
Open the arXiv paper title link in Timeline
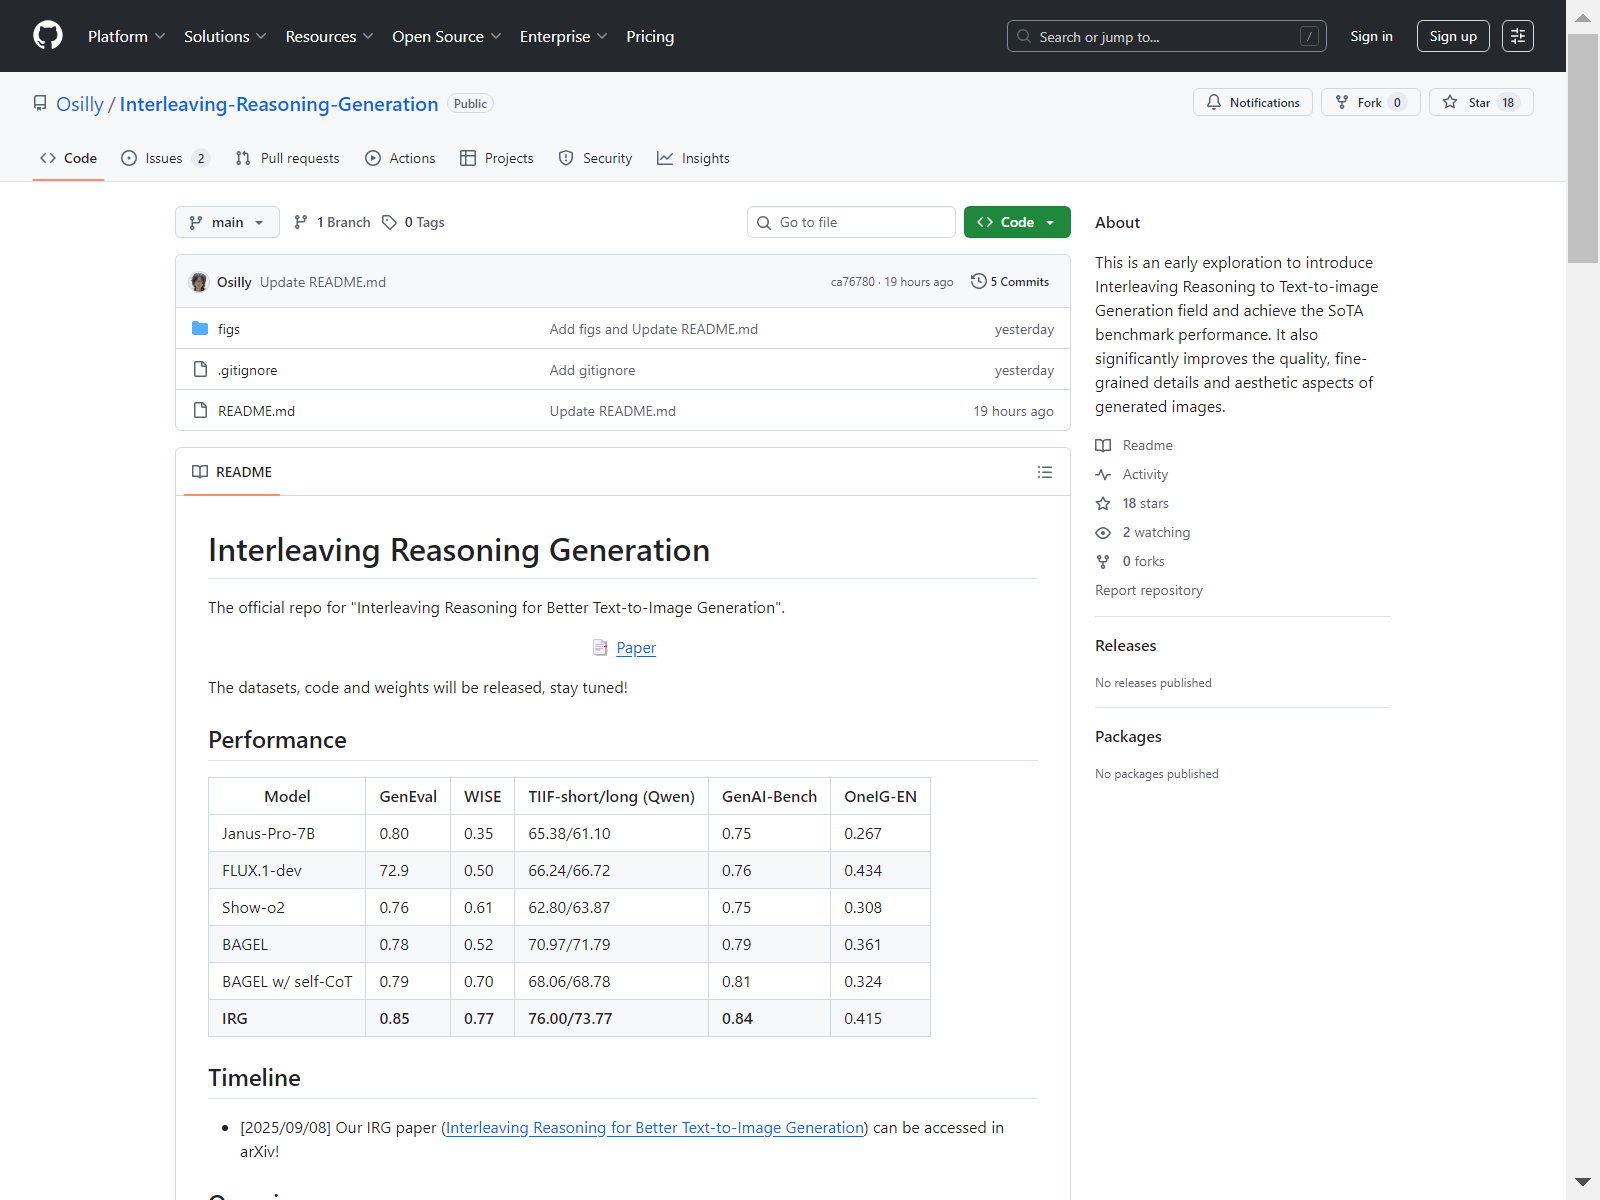pyautogui.click(x=655, y=1128)
